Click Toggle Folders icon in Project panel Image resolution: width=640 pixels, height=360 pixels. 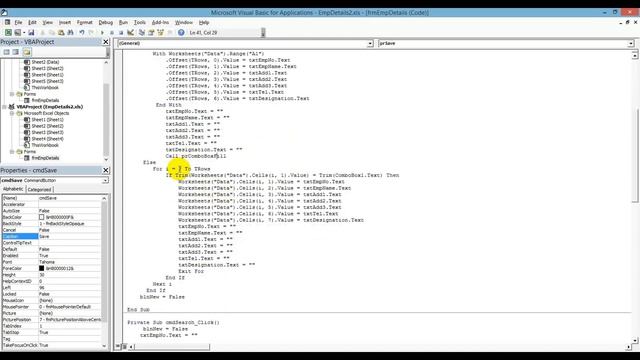click(x=27, y=52)
